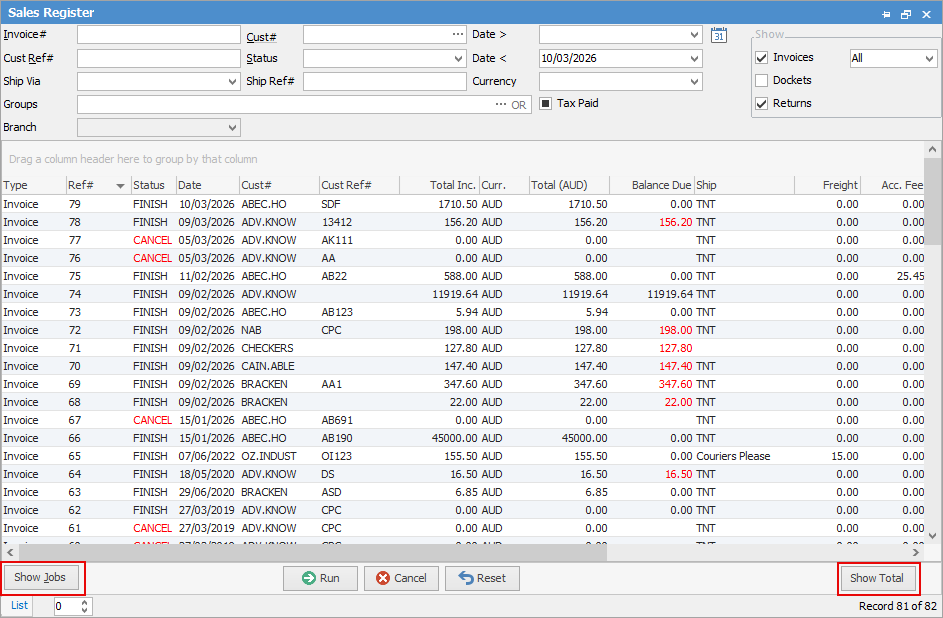Uncheck the Invoices checkbox

pyautogui.click(x=762, y=58)
